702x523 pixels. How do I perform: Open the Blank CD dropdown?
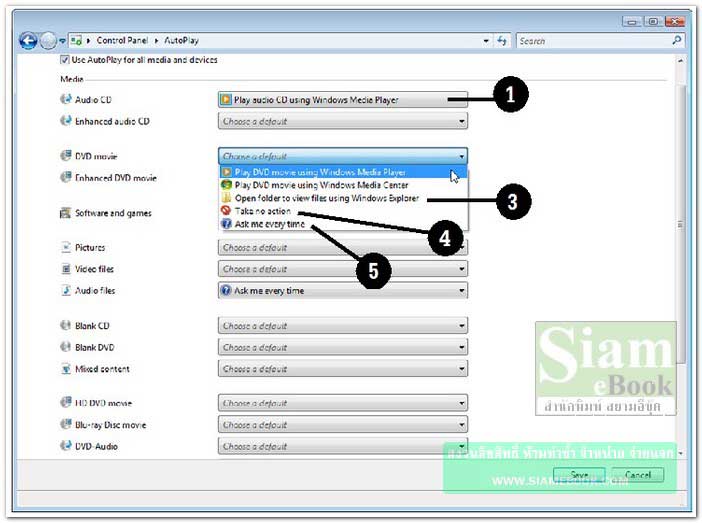(343, 326)
